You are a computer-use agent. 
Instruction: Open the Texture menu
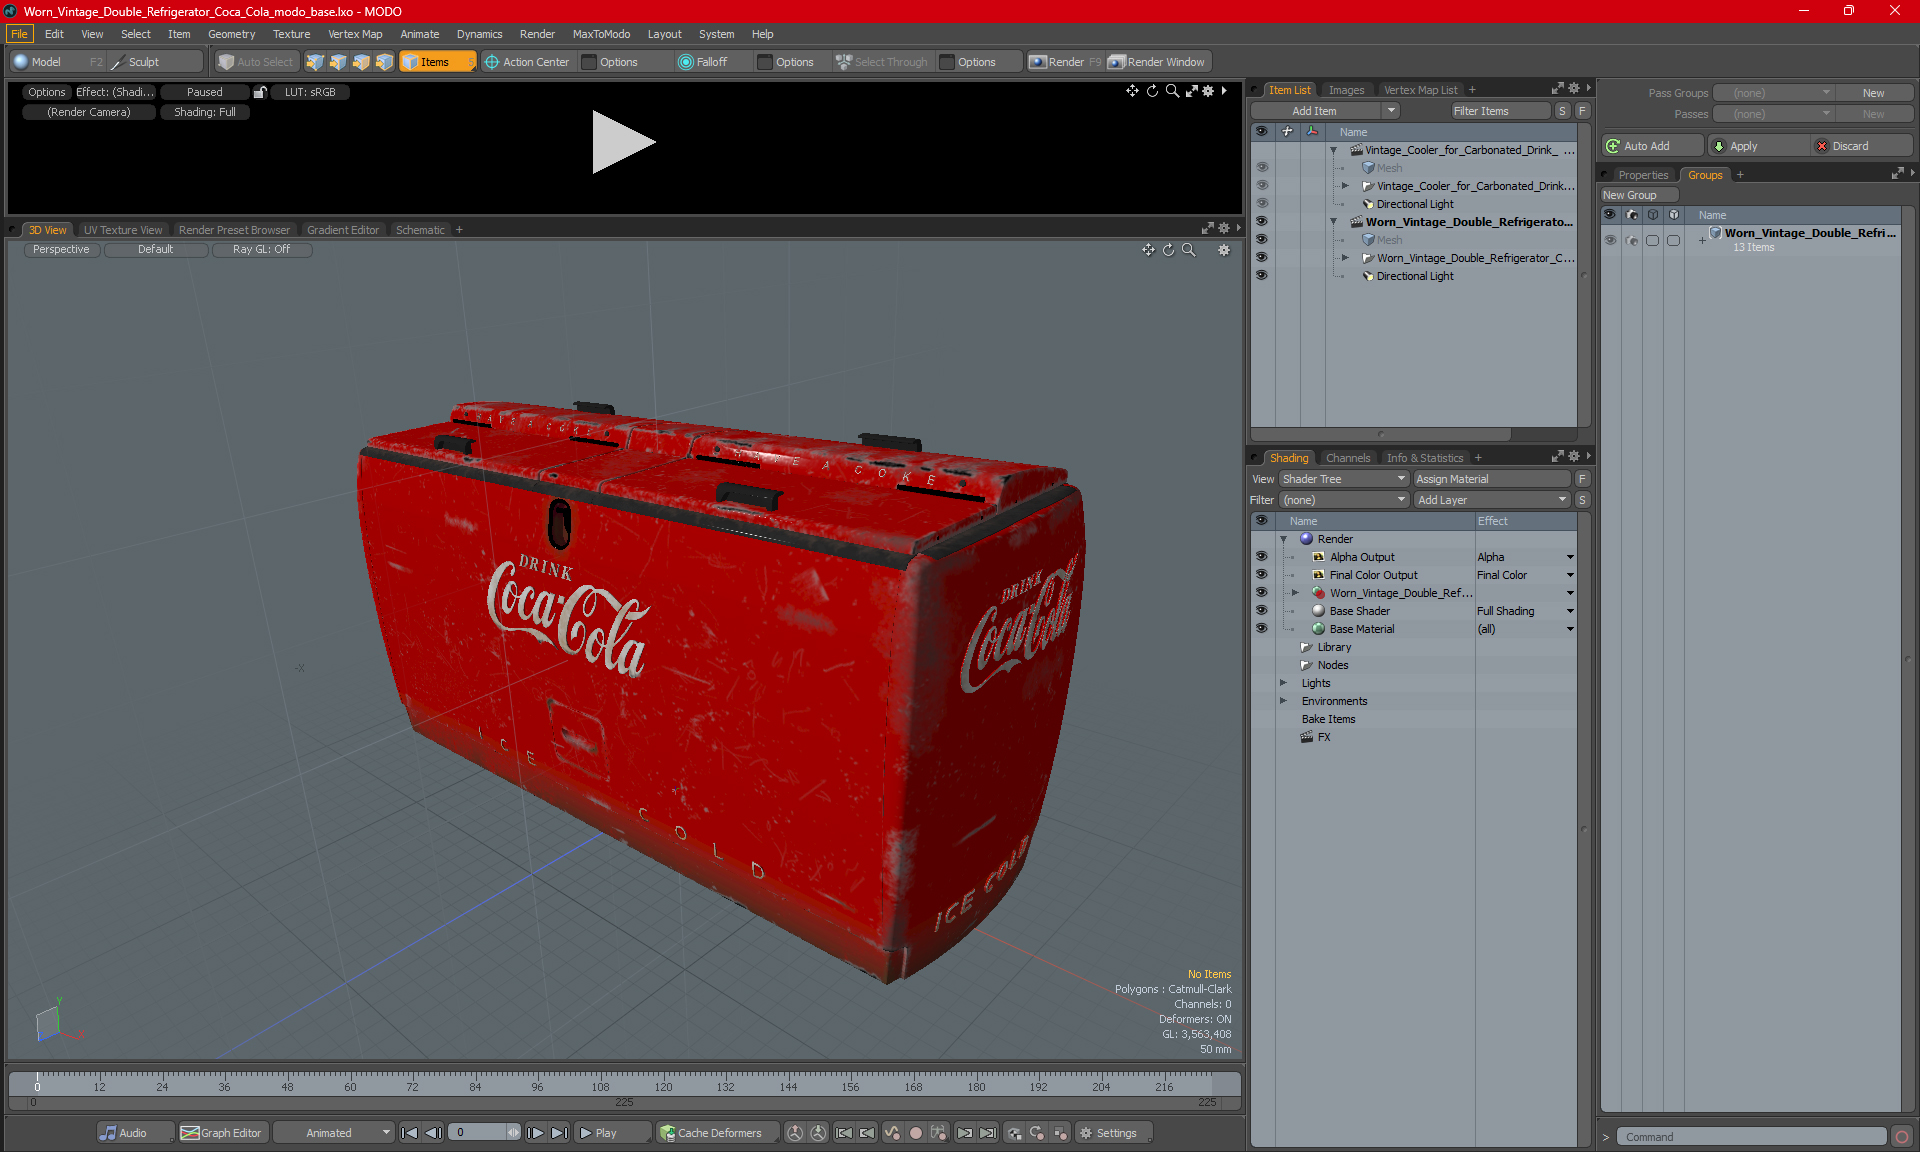point(291,34)
